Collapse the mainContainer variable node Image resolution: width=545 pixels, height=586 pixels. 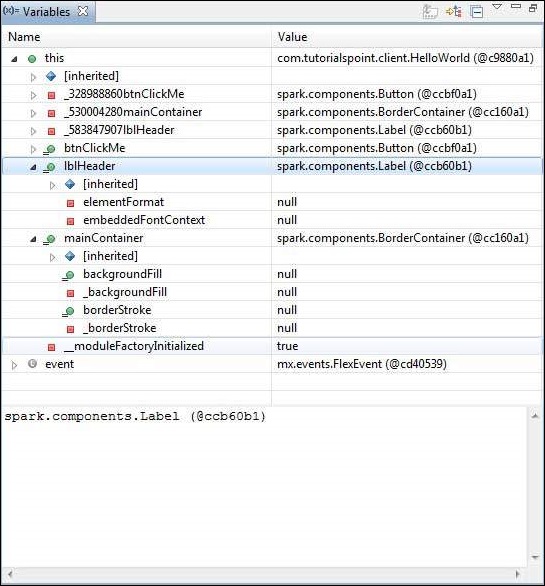(x=33, y=239)
